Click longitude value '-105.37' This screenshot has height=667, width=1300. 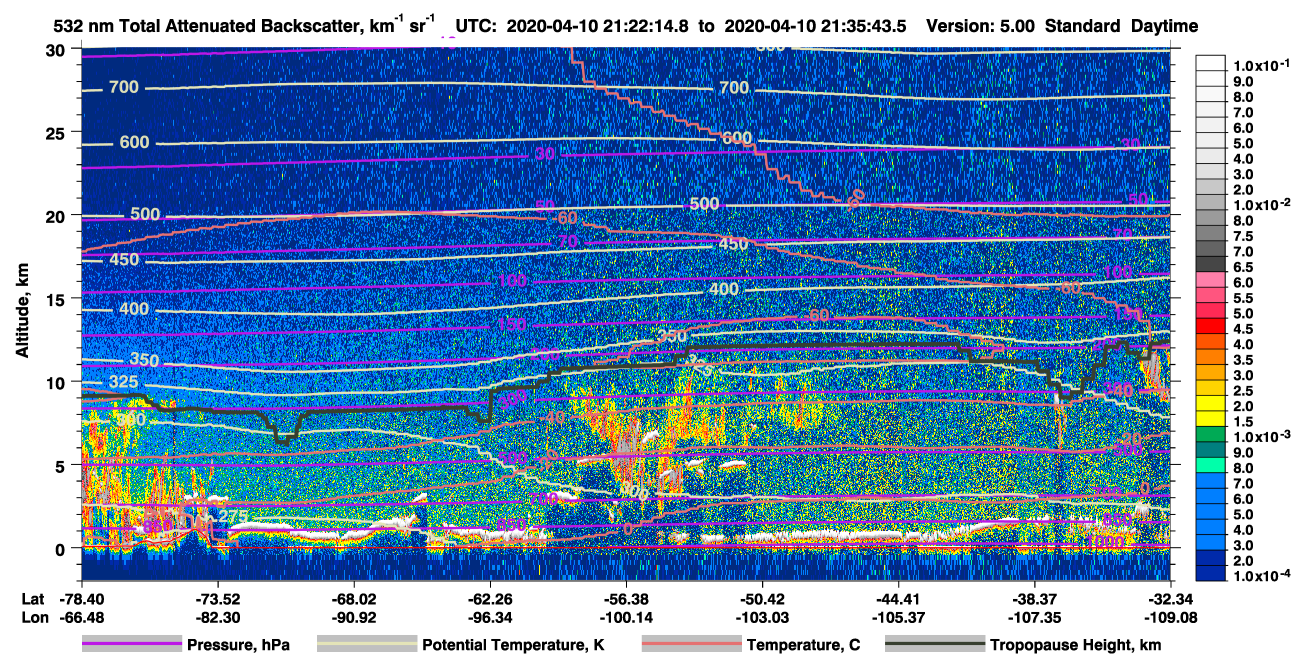[898, 616]
